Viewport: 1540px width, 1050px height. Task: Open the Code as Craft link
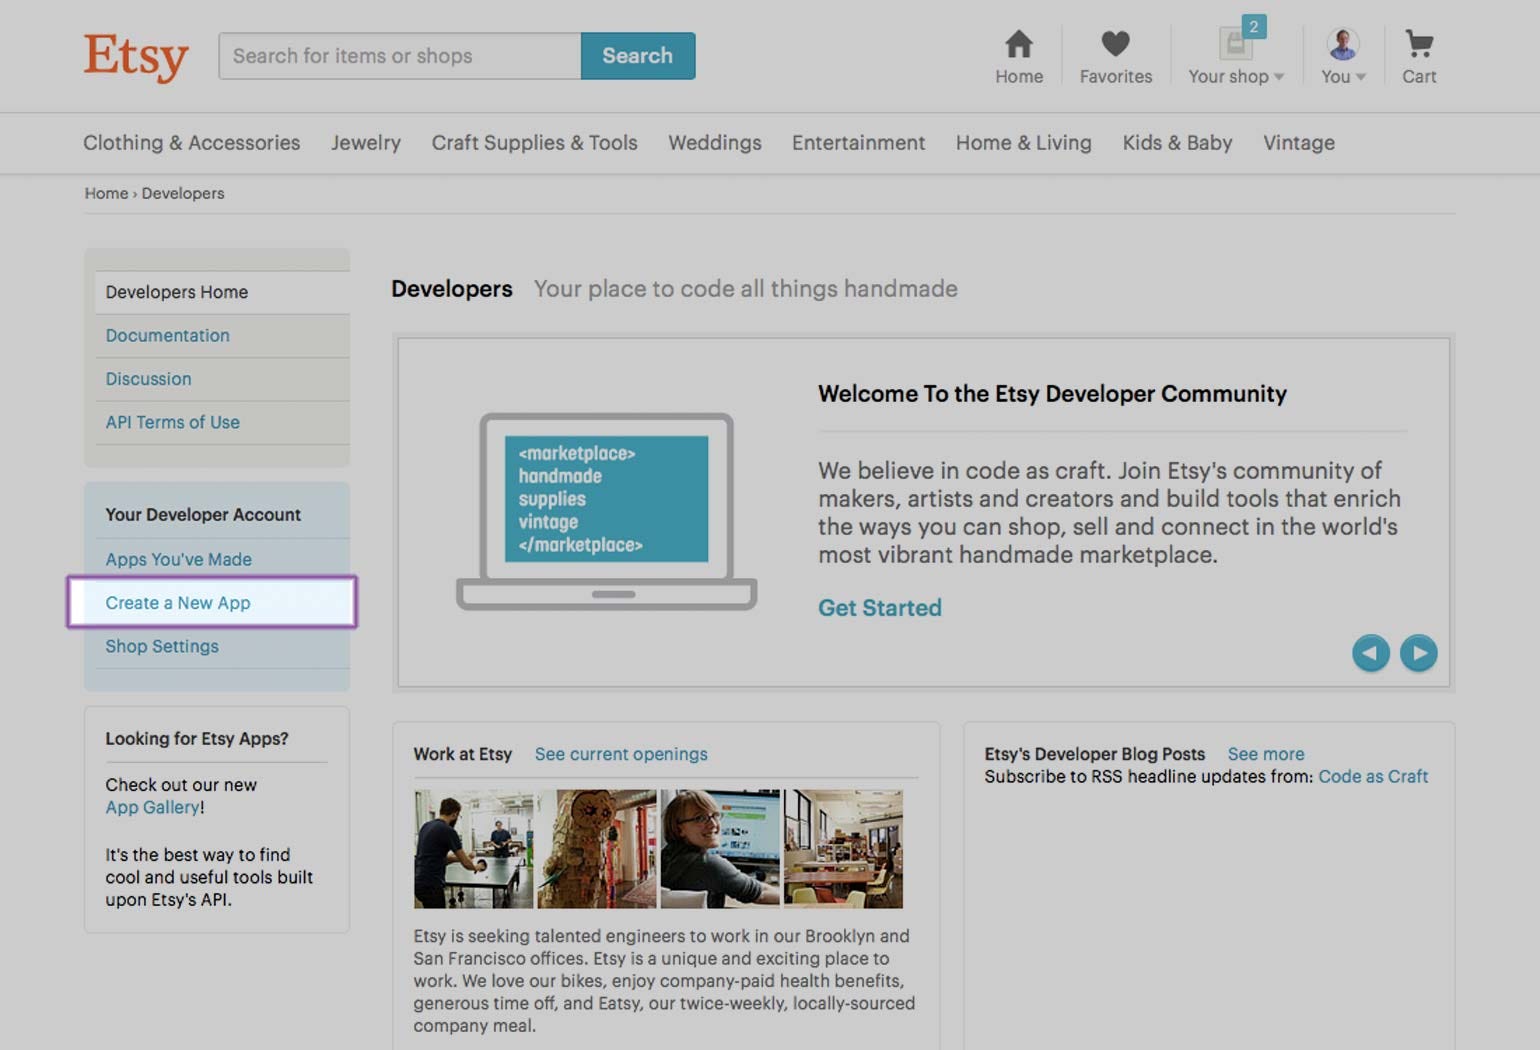point(1373,776)
